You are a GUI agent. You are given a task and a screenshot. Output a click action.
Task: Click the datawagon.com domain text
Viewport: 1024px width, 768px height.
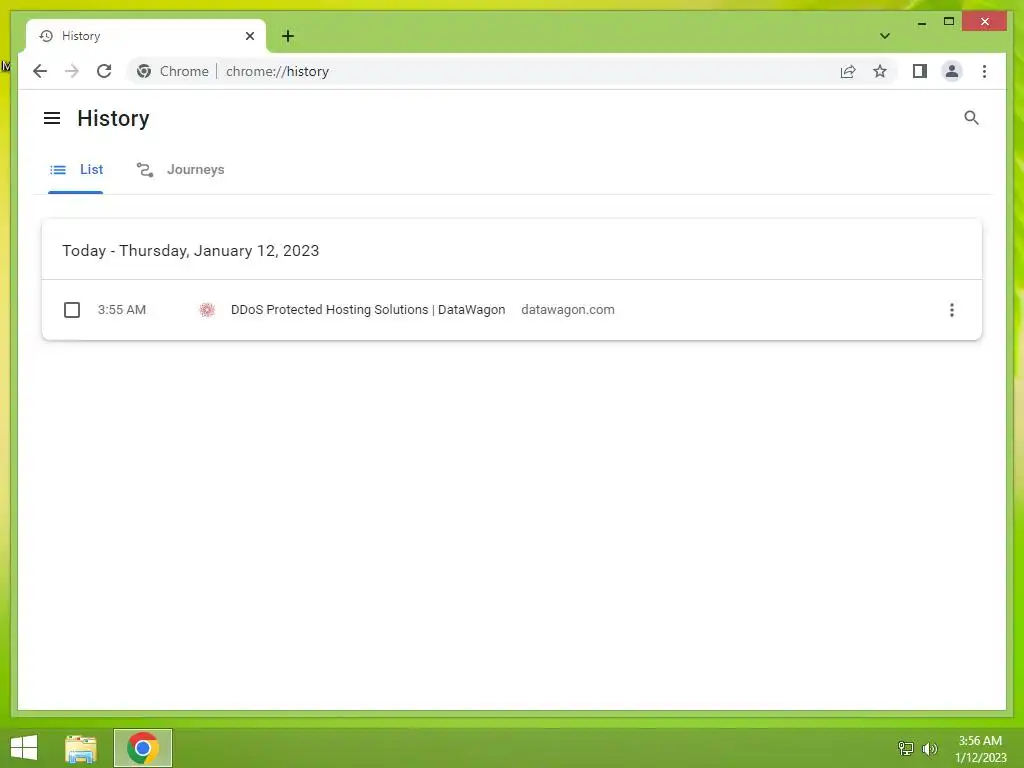pos(568,310)
